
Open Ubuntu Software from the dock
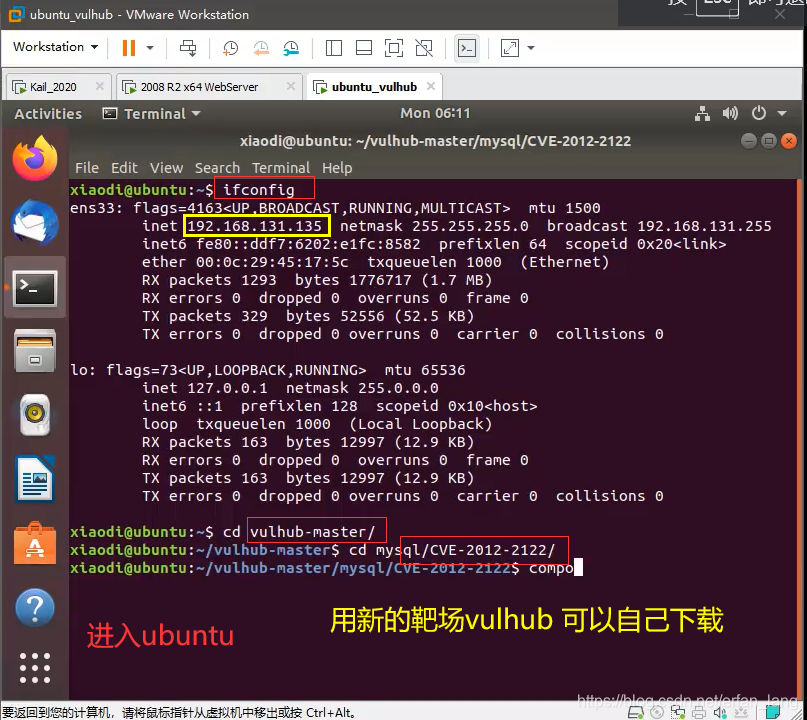(35, 543)
